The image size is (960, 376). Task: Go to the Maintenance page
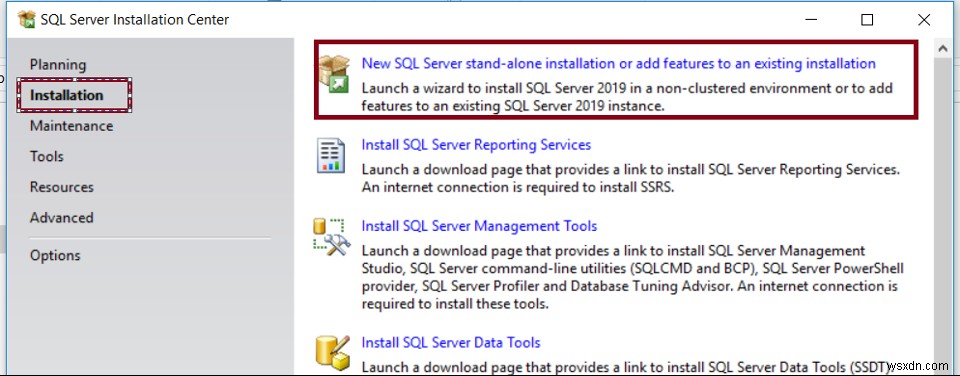pyautogui.click(x=72, y=126)
